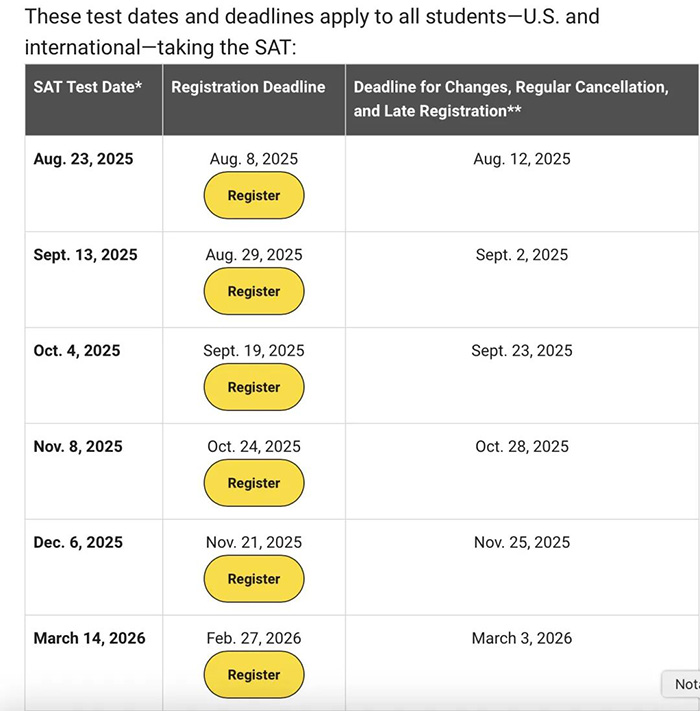
Task: Click the partially visible button at bottom right
Action: (684, 684)
